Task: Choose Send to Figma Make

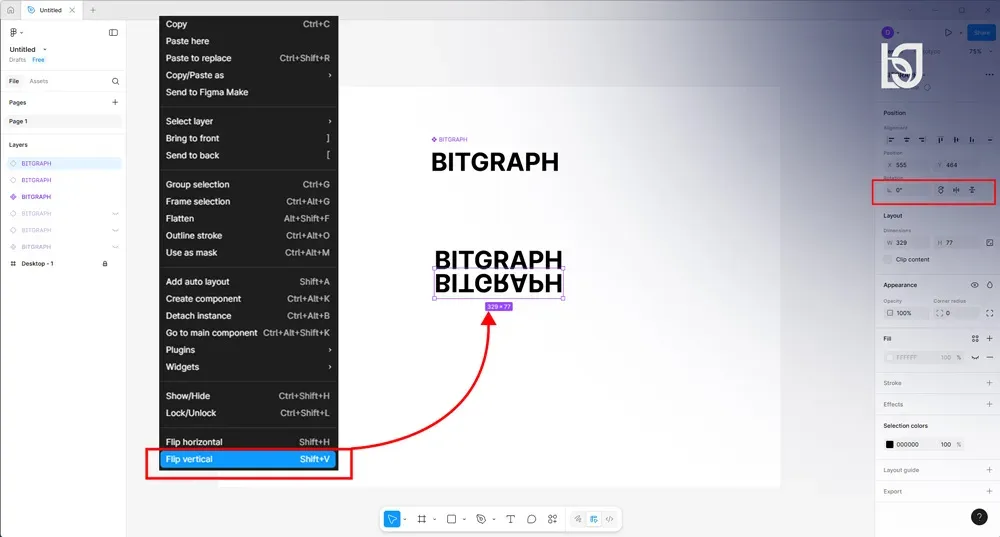Action: (248, 92)
